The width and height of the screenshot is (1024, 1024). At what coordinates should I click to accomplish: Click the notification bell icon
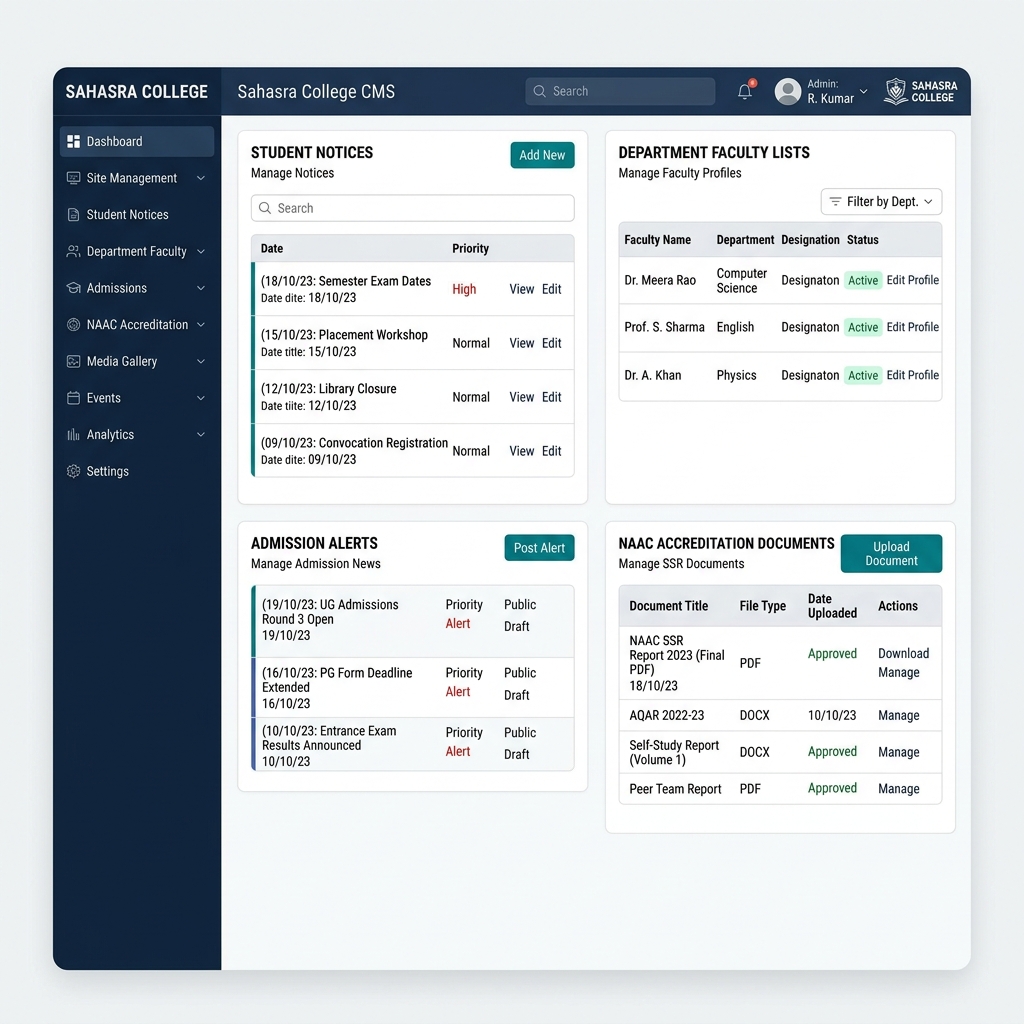point(744,91)
